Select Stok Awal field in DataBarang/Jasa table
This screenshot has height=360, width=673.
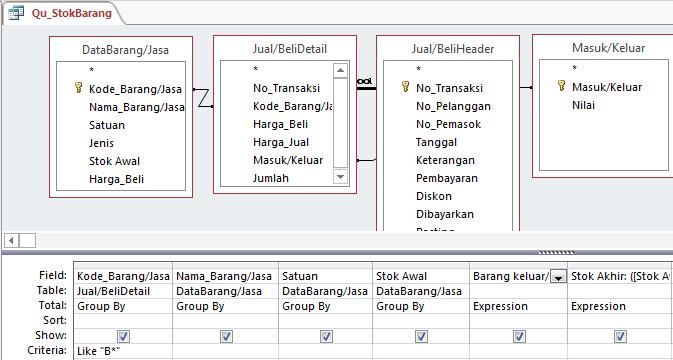[115, 161]
